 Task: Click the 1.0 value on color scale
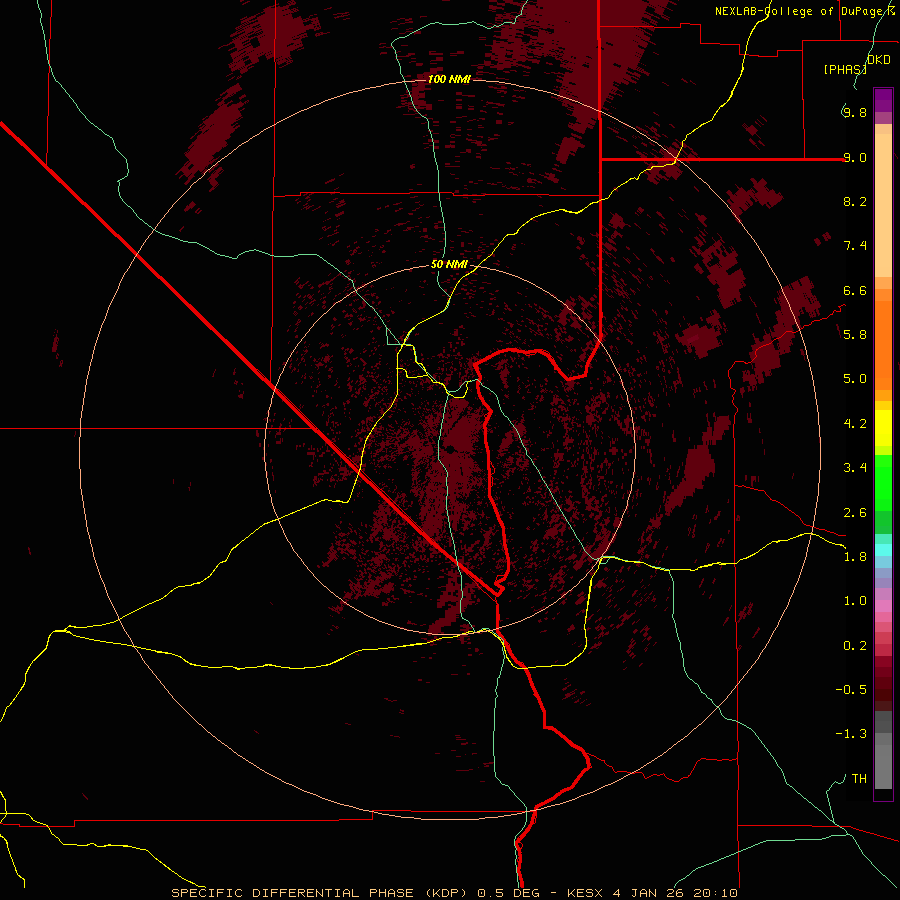tap(854, 600)
